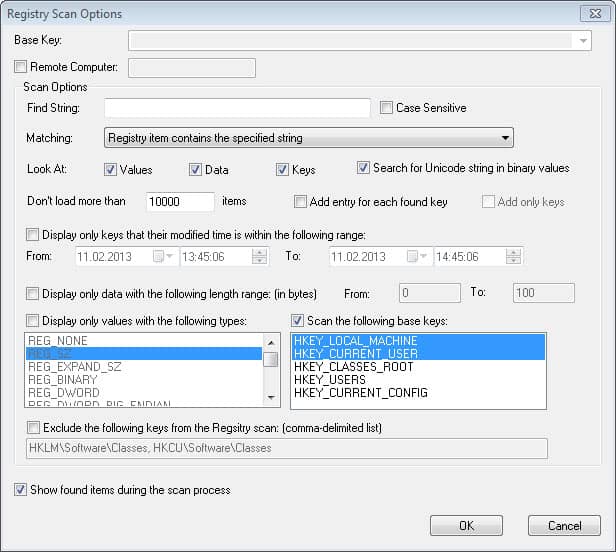The width and height of the screenshot is (616, 552).
Task: Enable Display only values with following types
Action: pos(32,321)
